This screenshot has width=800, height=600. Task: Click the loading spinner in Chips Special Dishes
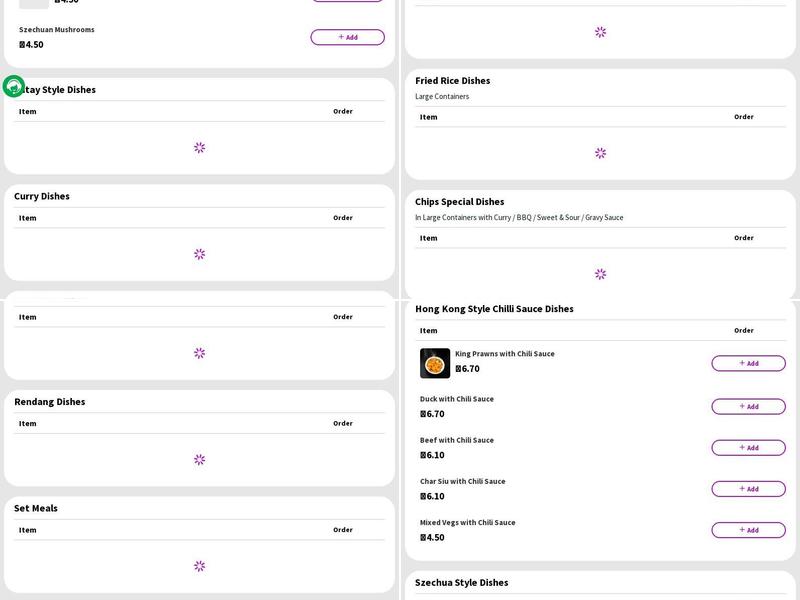[600, 274]
